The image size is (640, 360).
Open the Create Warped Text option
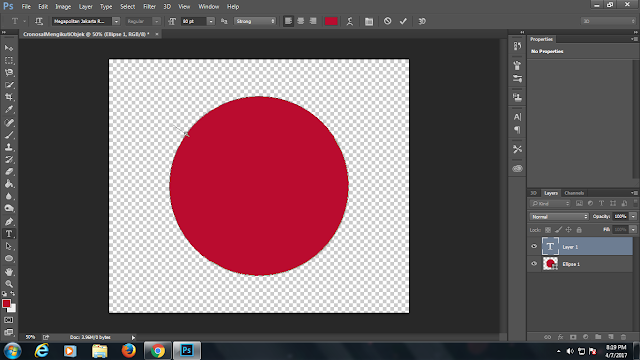click(350, 21)
